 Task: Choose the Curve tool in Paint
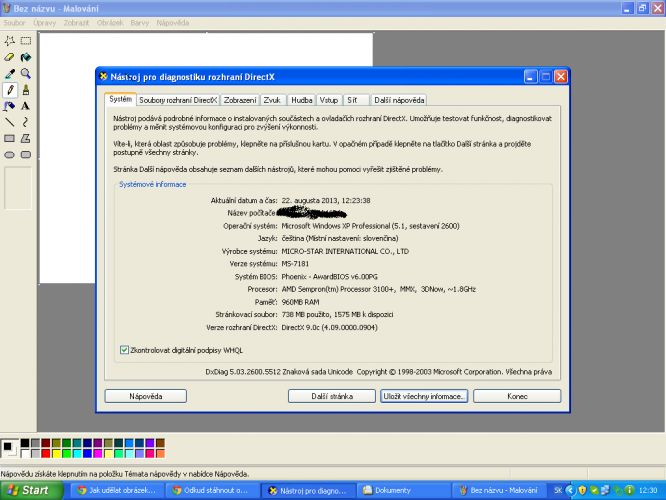tap(26, 122)
